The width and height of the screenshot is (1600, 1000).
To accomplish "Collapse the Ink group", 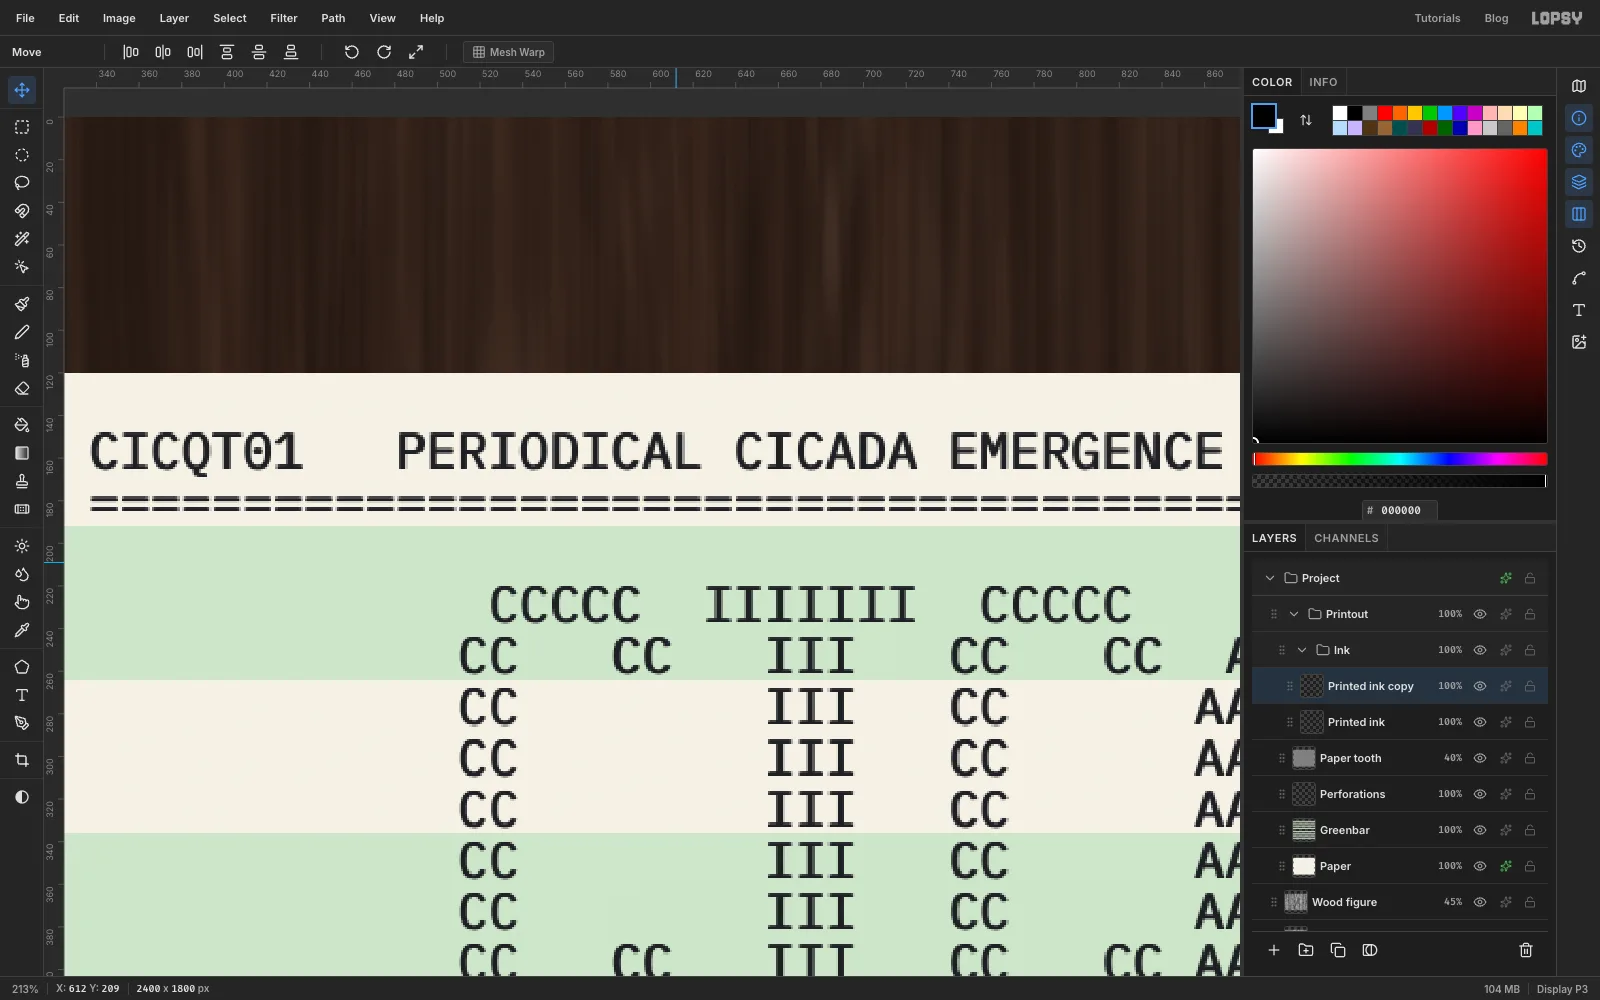I will (1302, 650).
